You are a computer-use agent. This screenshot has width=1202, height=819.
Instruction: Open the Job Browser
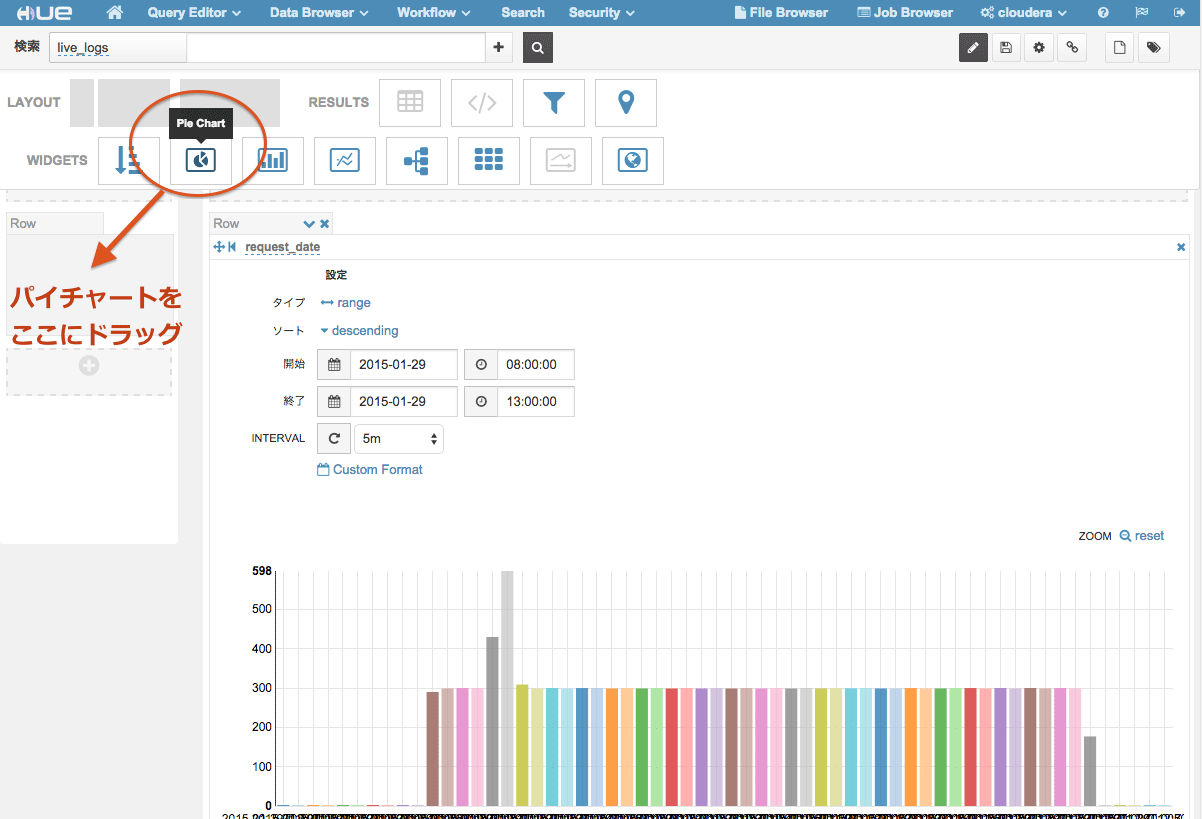(x=906, y=13)
